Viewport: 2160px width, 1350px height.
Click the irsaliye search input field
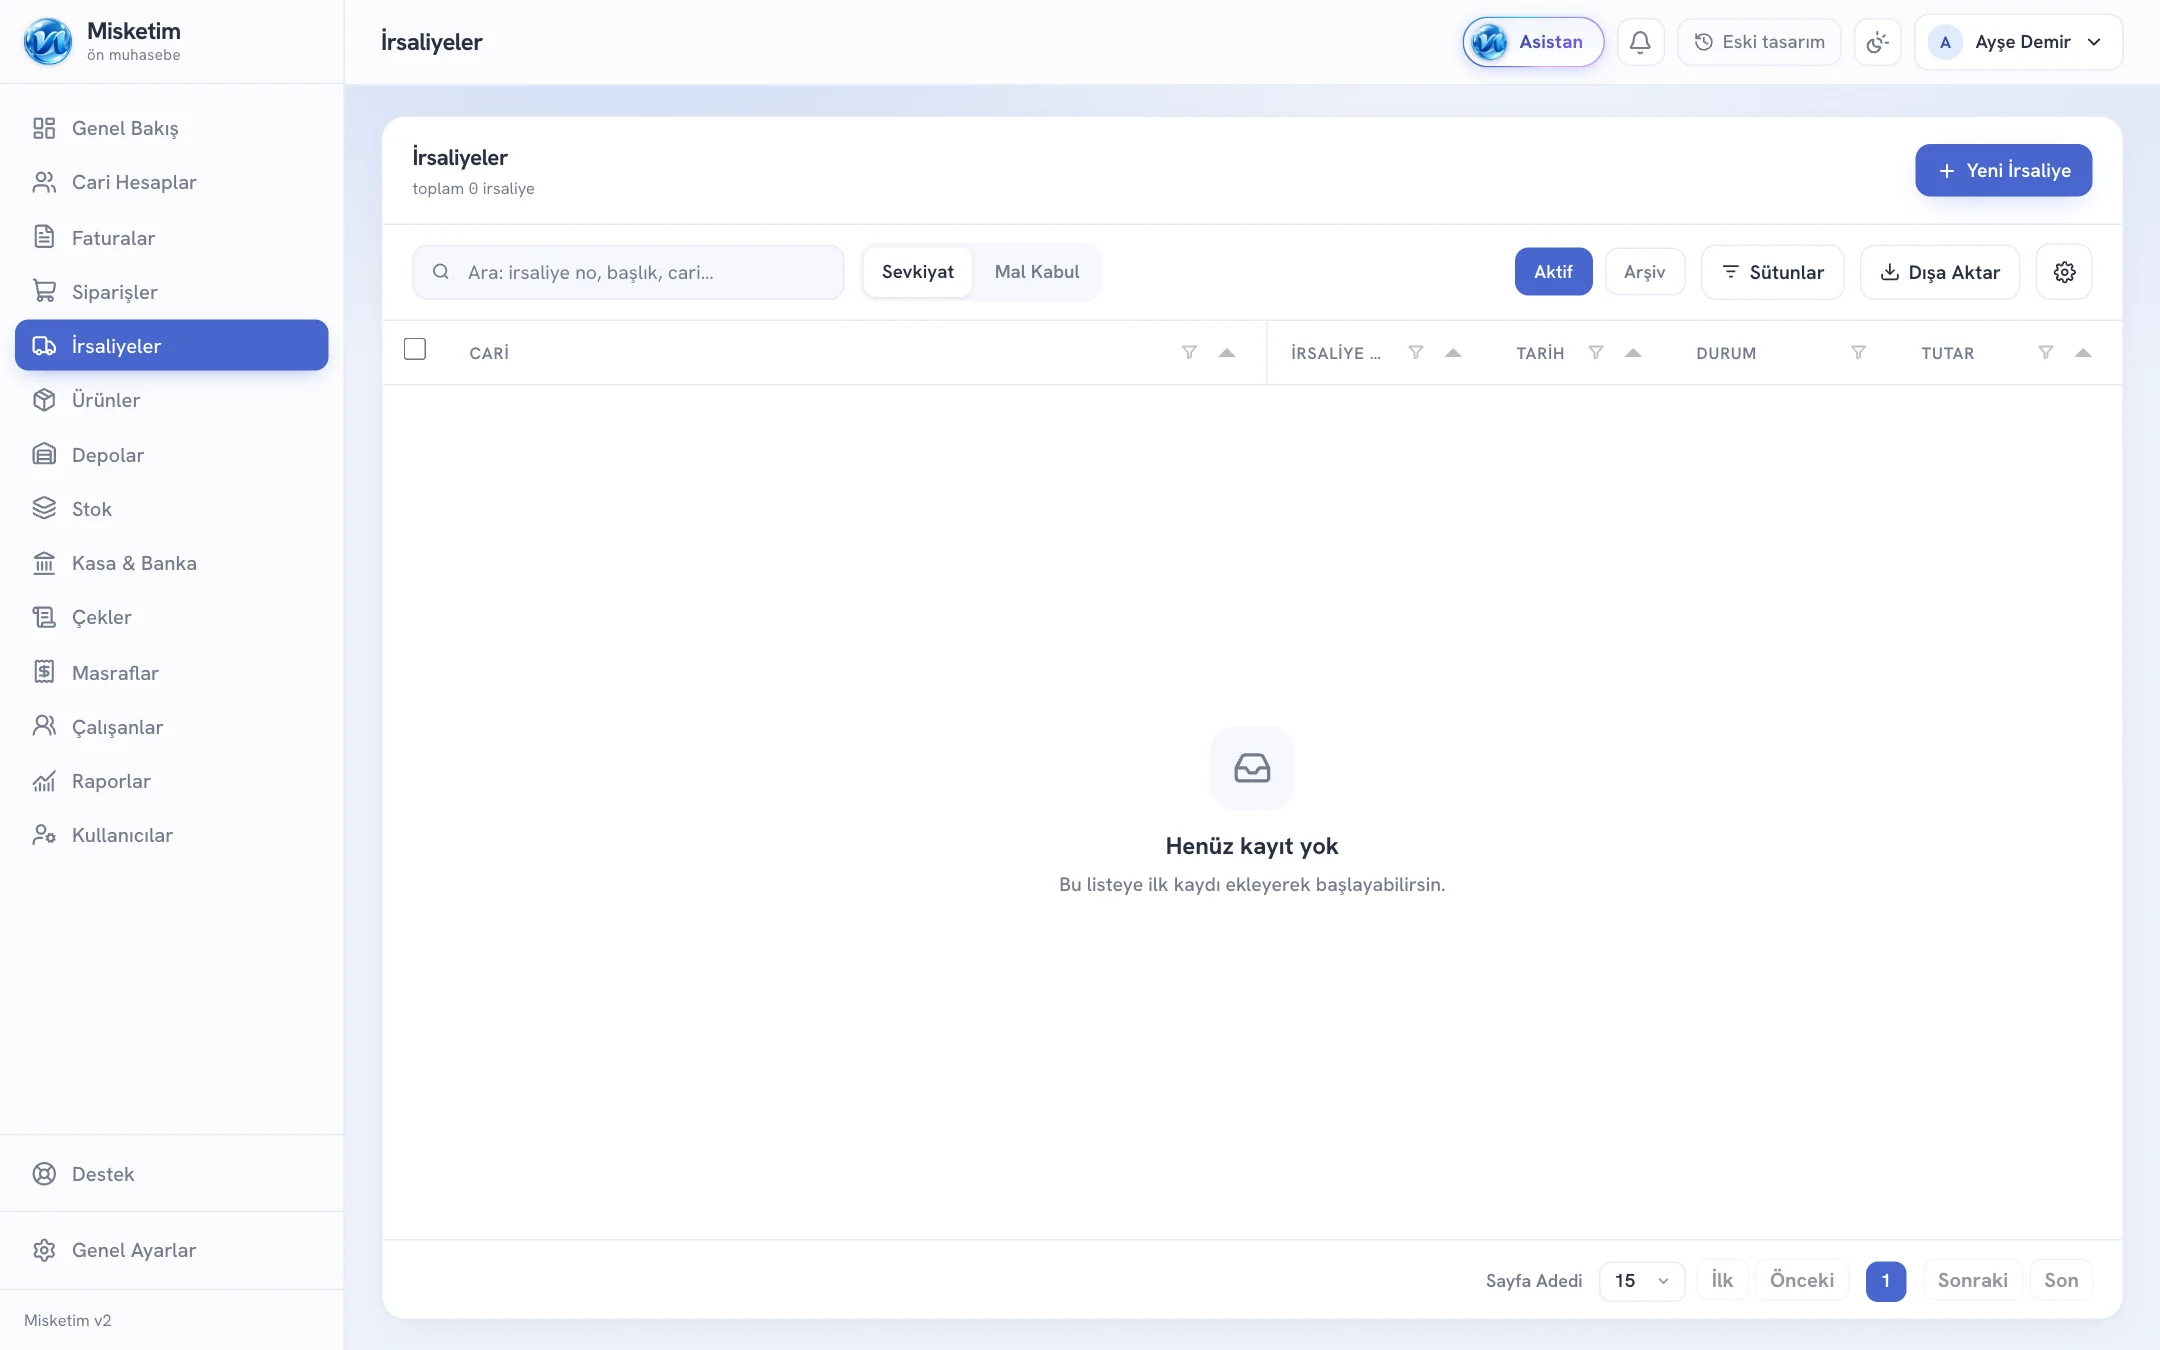628,272
